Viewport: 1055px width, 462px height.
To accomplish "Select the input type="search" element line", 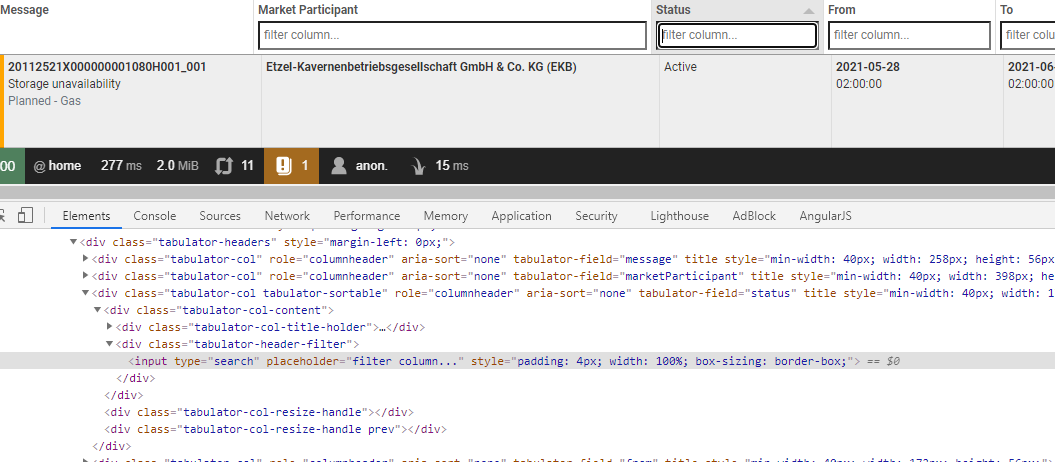I will (528, 361).
